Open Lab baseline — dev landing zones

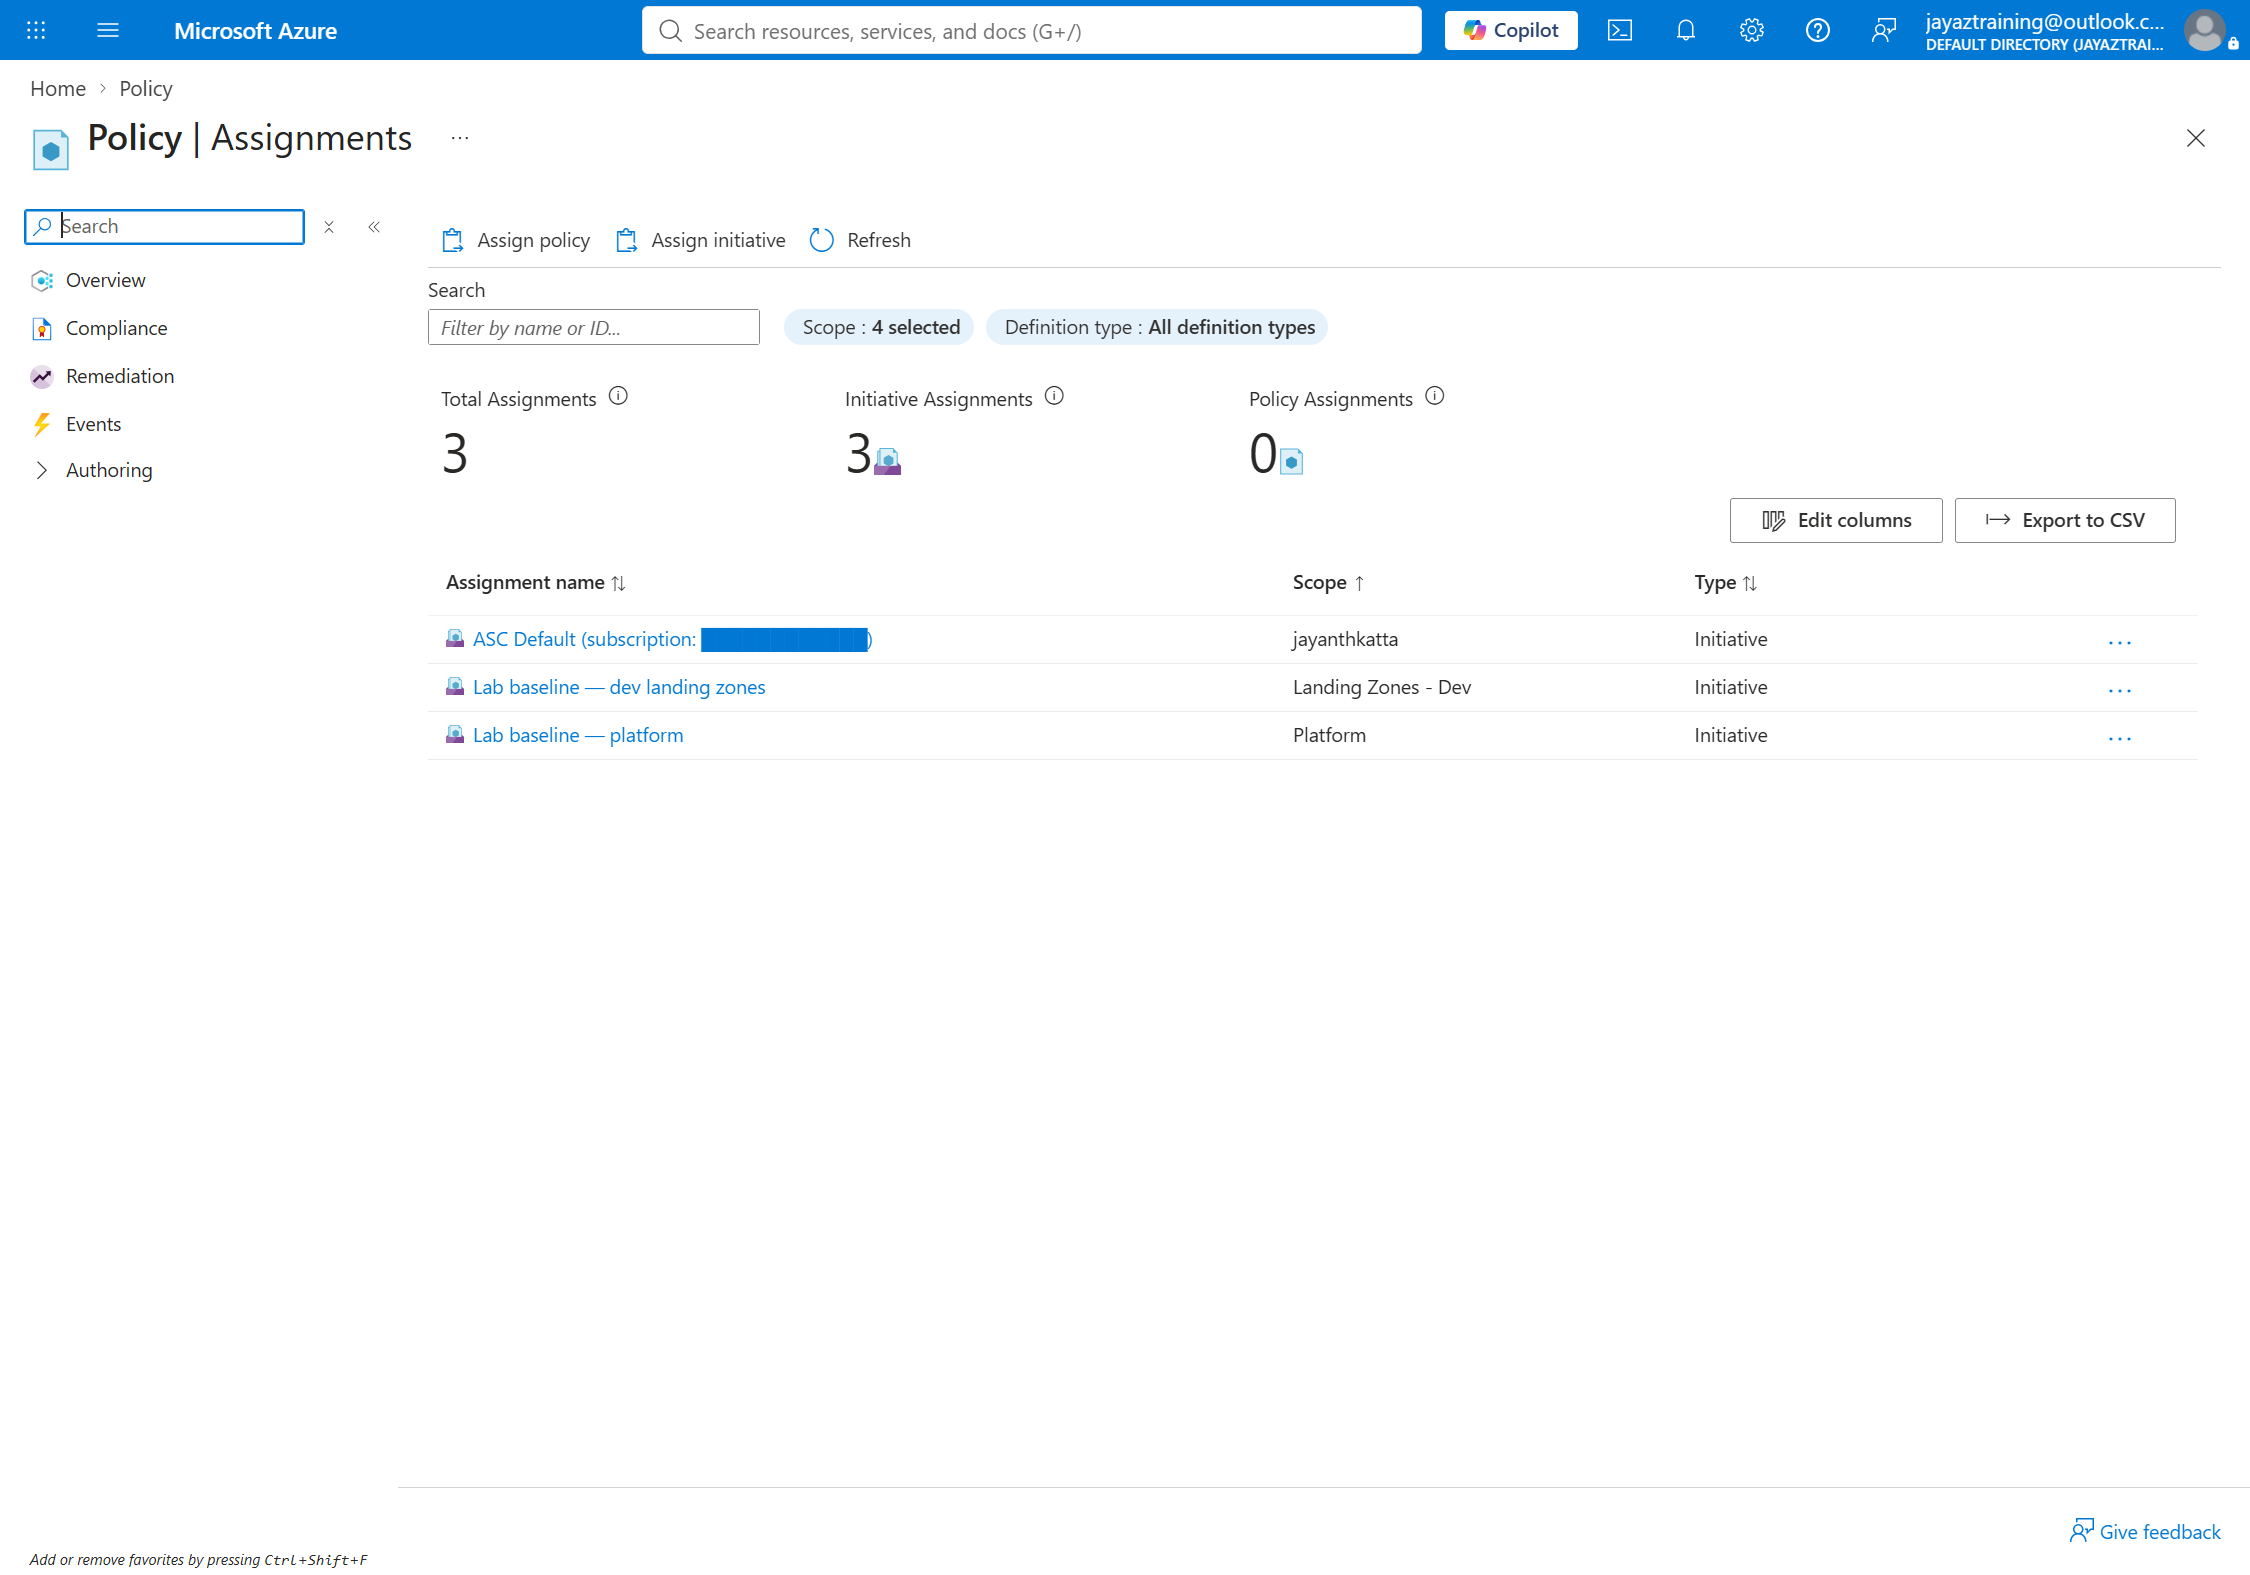point(619,687)
